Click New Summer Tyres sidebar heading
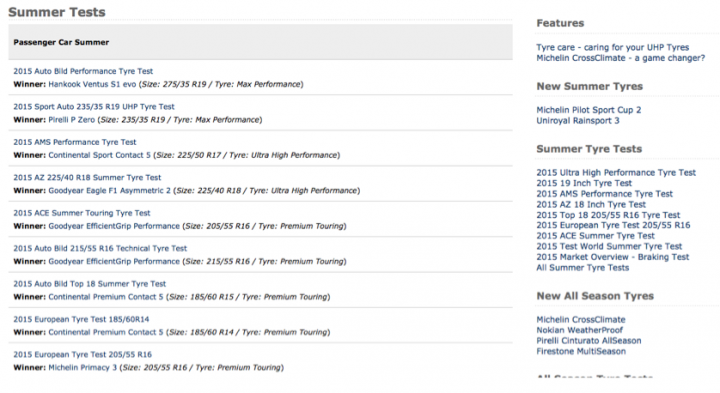720x393 pixels. tap(590, 86)
